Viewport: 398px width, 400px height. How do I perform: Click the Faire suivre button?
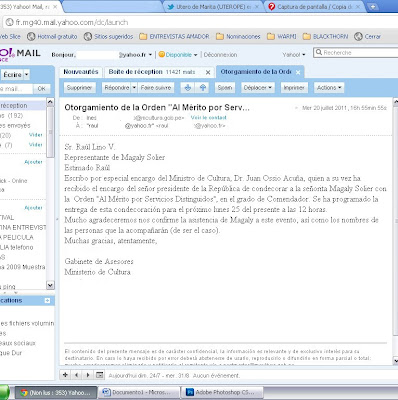(x=156, y=88)
